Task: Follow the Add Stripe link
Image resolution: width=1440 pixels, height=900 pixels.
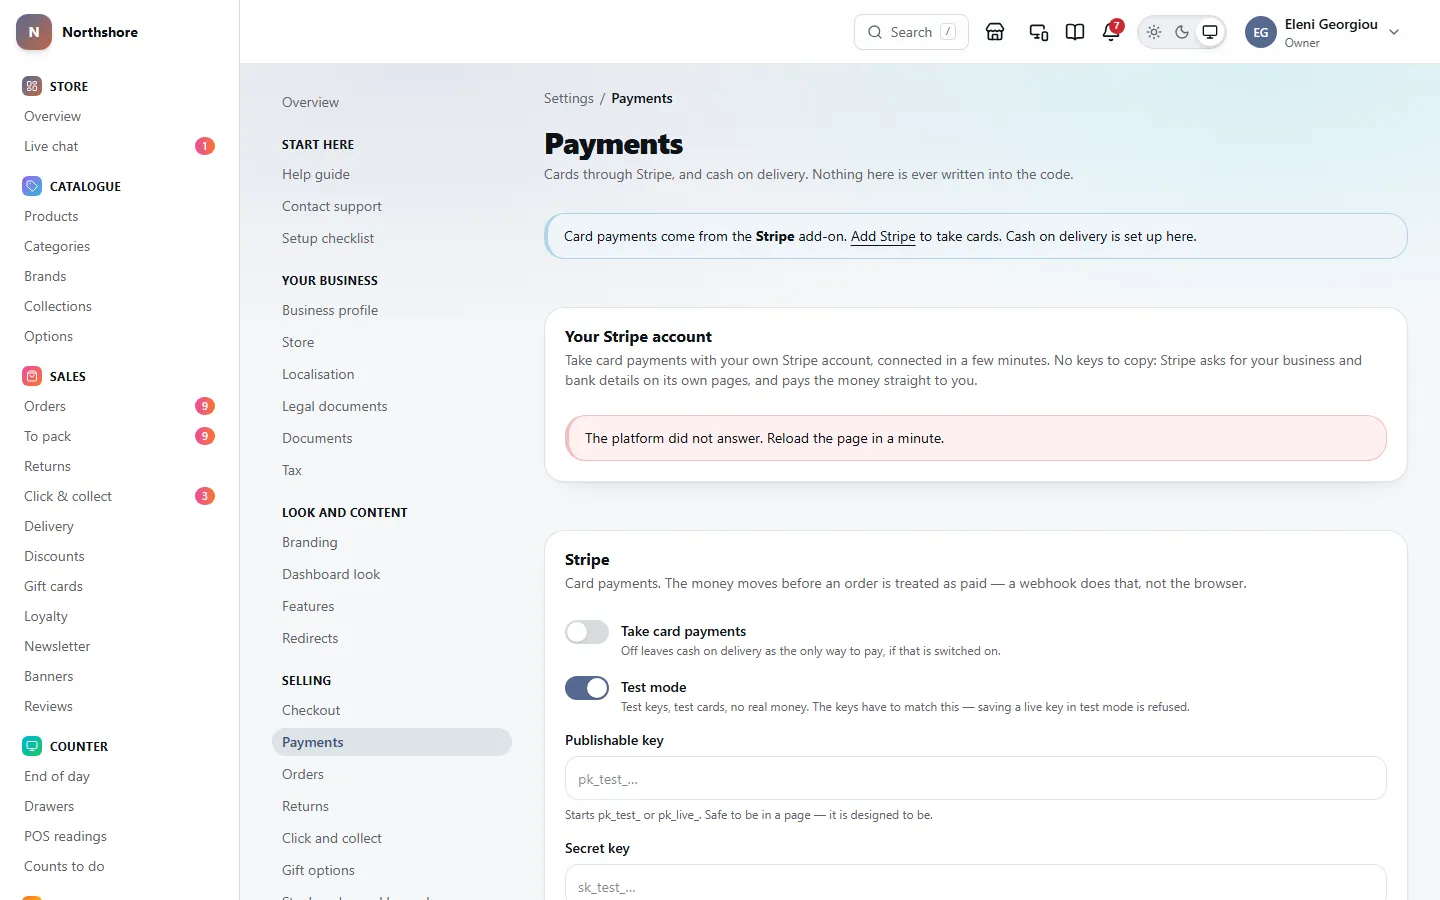Action: click(883, 236)
